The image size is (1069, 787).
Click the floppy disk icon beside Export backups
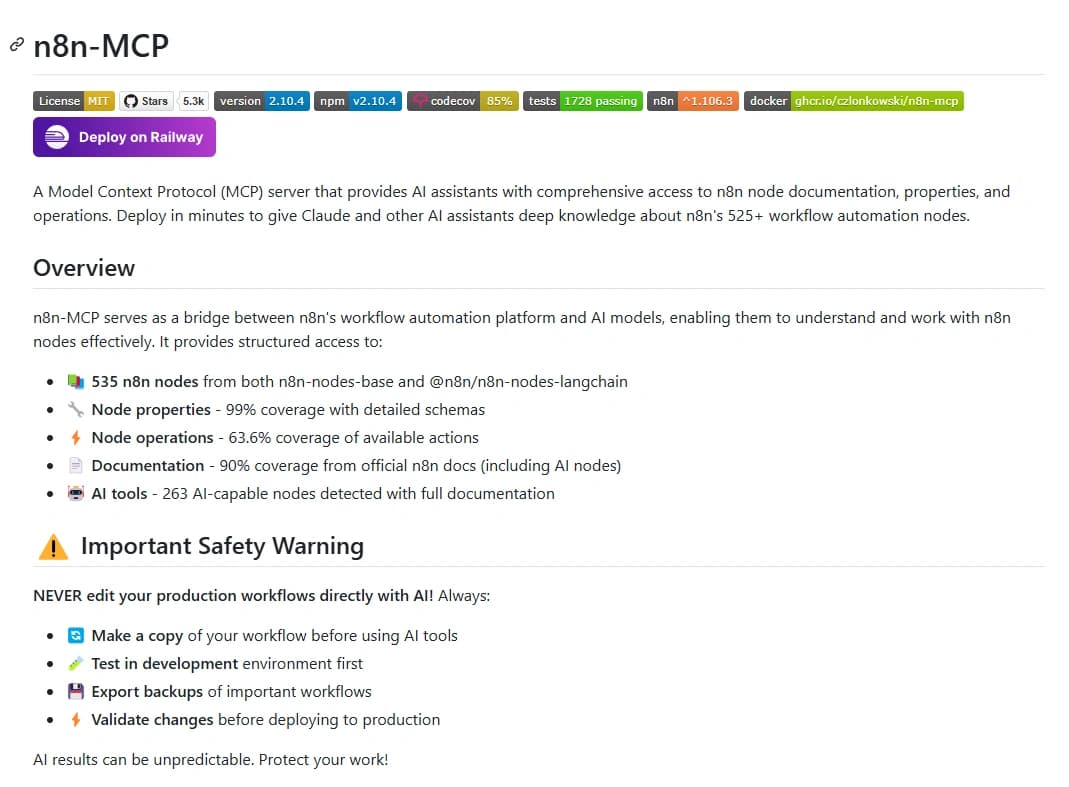tap(75, 691)
